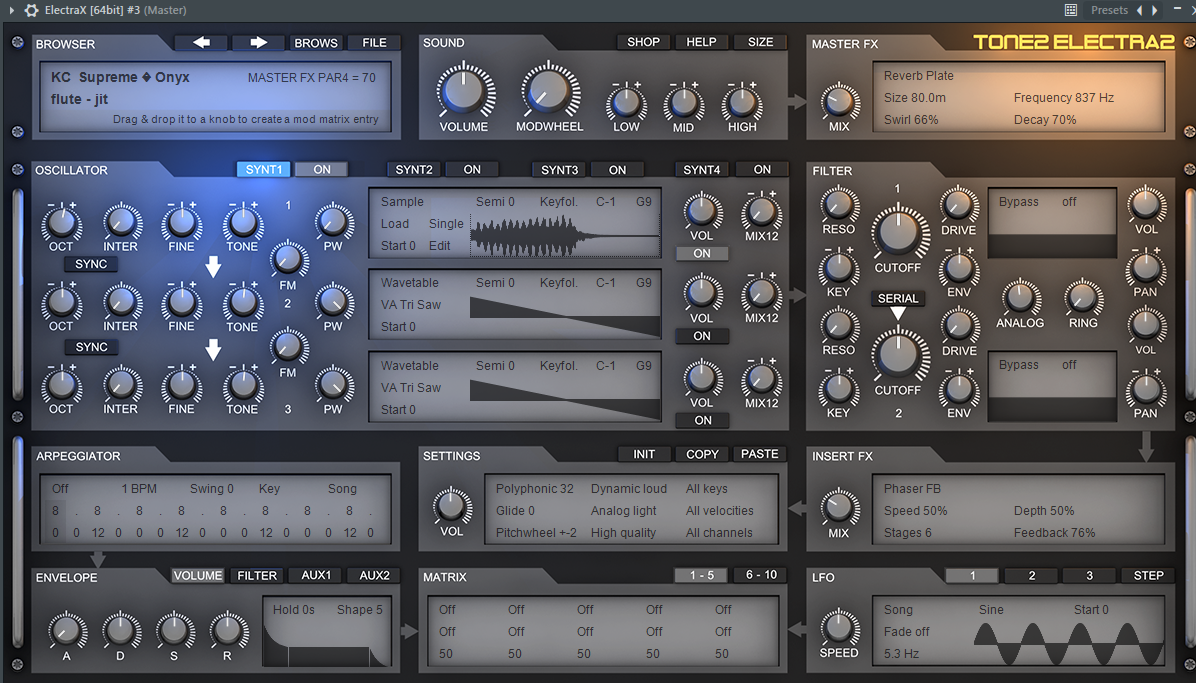Screen dimensions: 1196x683
Task: Open Reverb Plate effect type selector
Action: coord(918,76)
